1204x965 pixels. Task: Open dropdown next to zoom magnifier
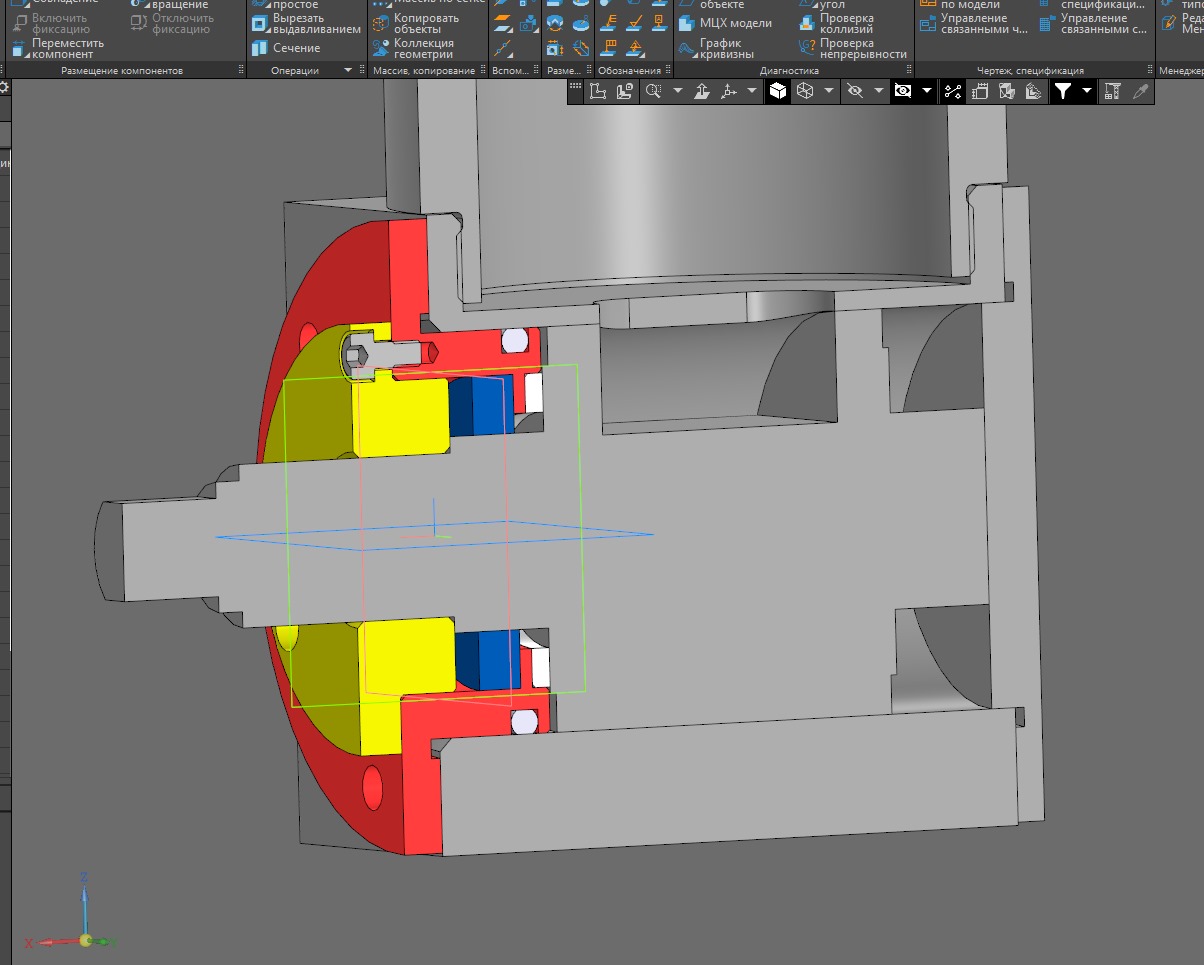point(678,92)
